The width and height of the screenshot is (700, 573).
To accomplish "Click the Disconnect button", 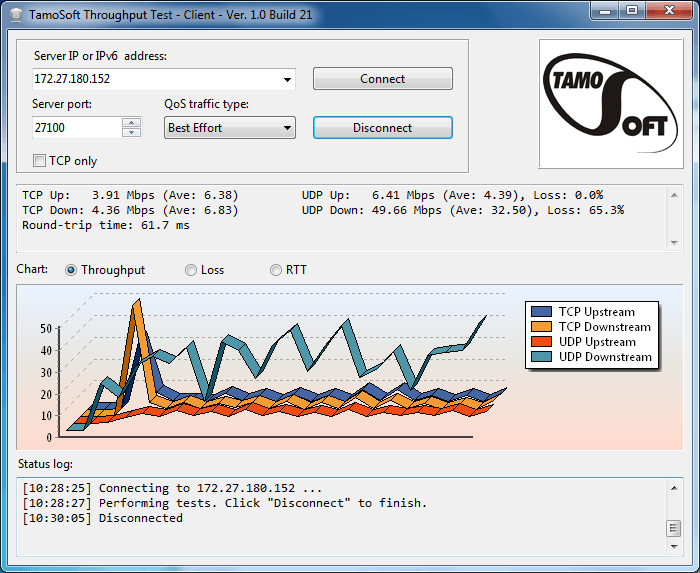I will tap(383, 128).
